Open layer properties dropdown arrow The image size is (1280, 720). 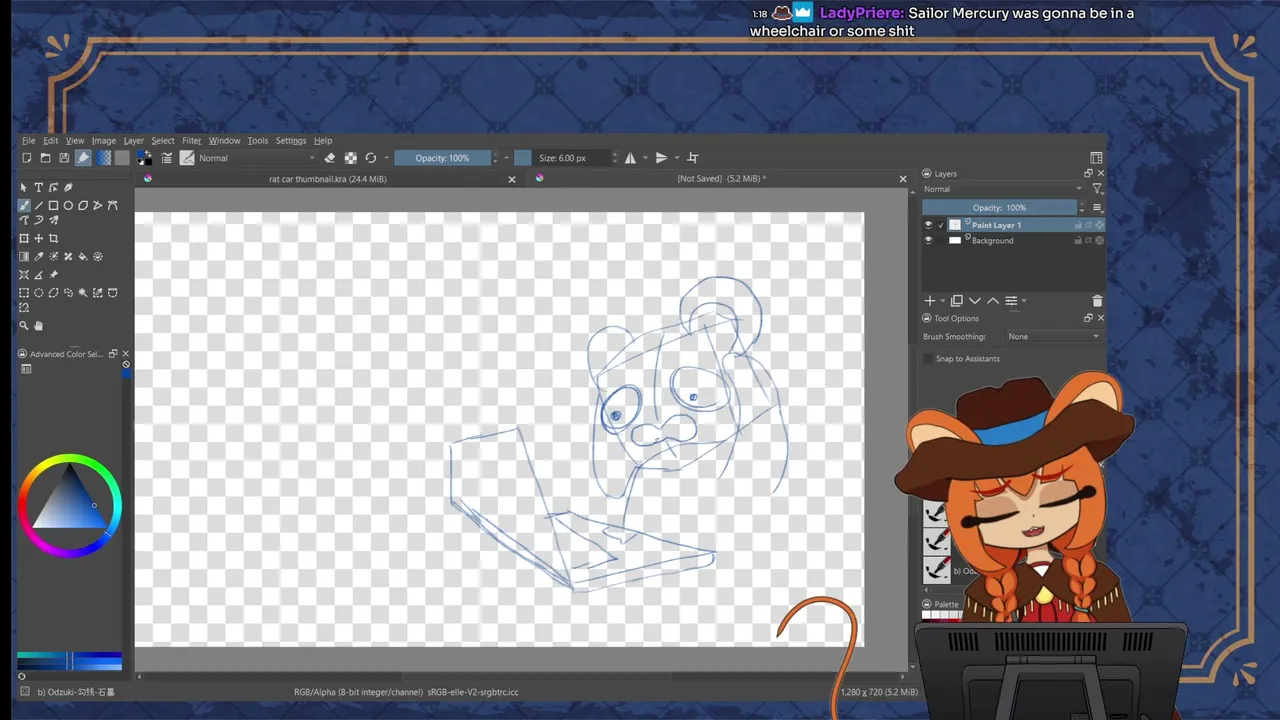pyautogui.click(x=1024, y=301)
